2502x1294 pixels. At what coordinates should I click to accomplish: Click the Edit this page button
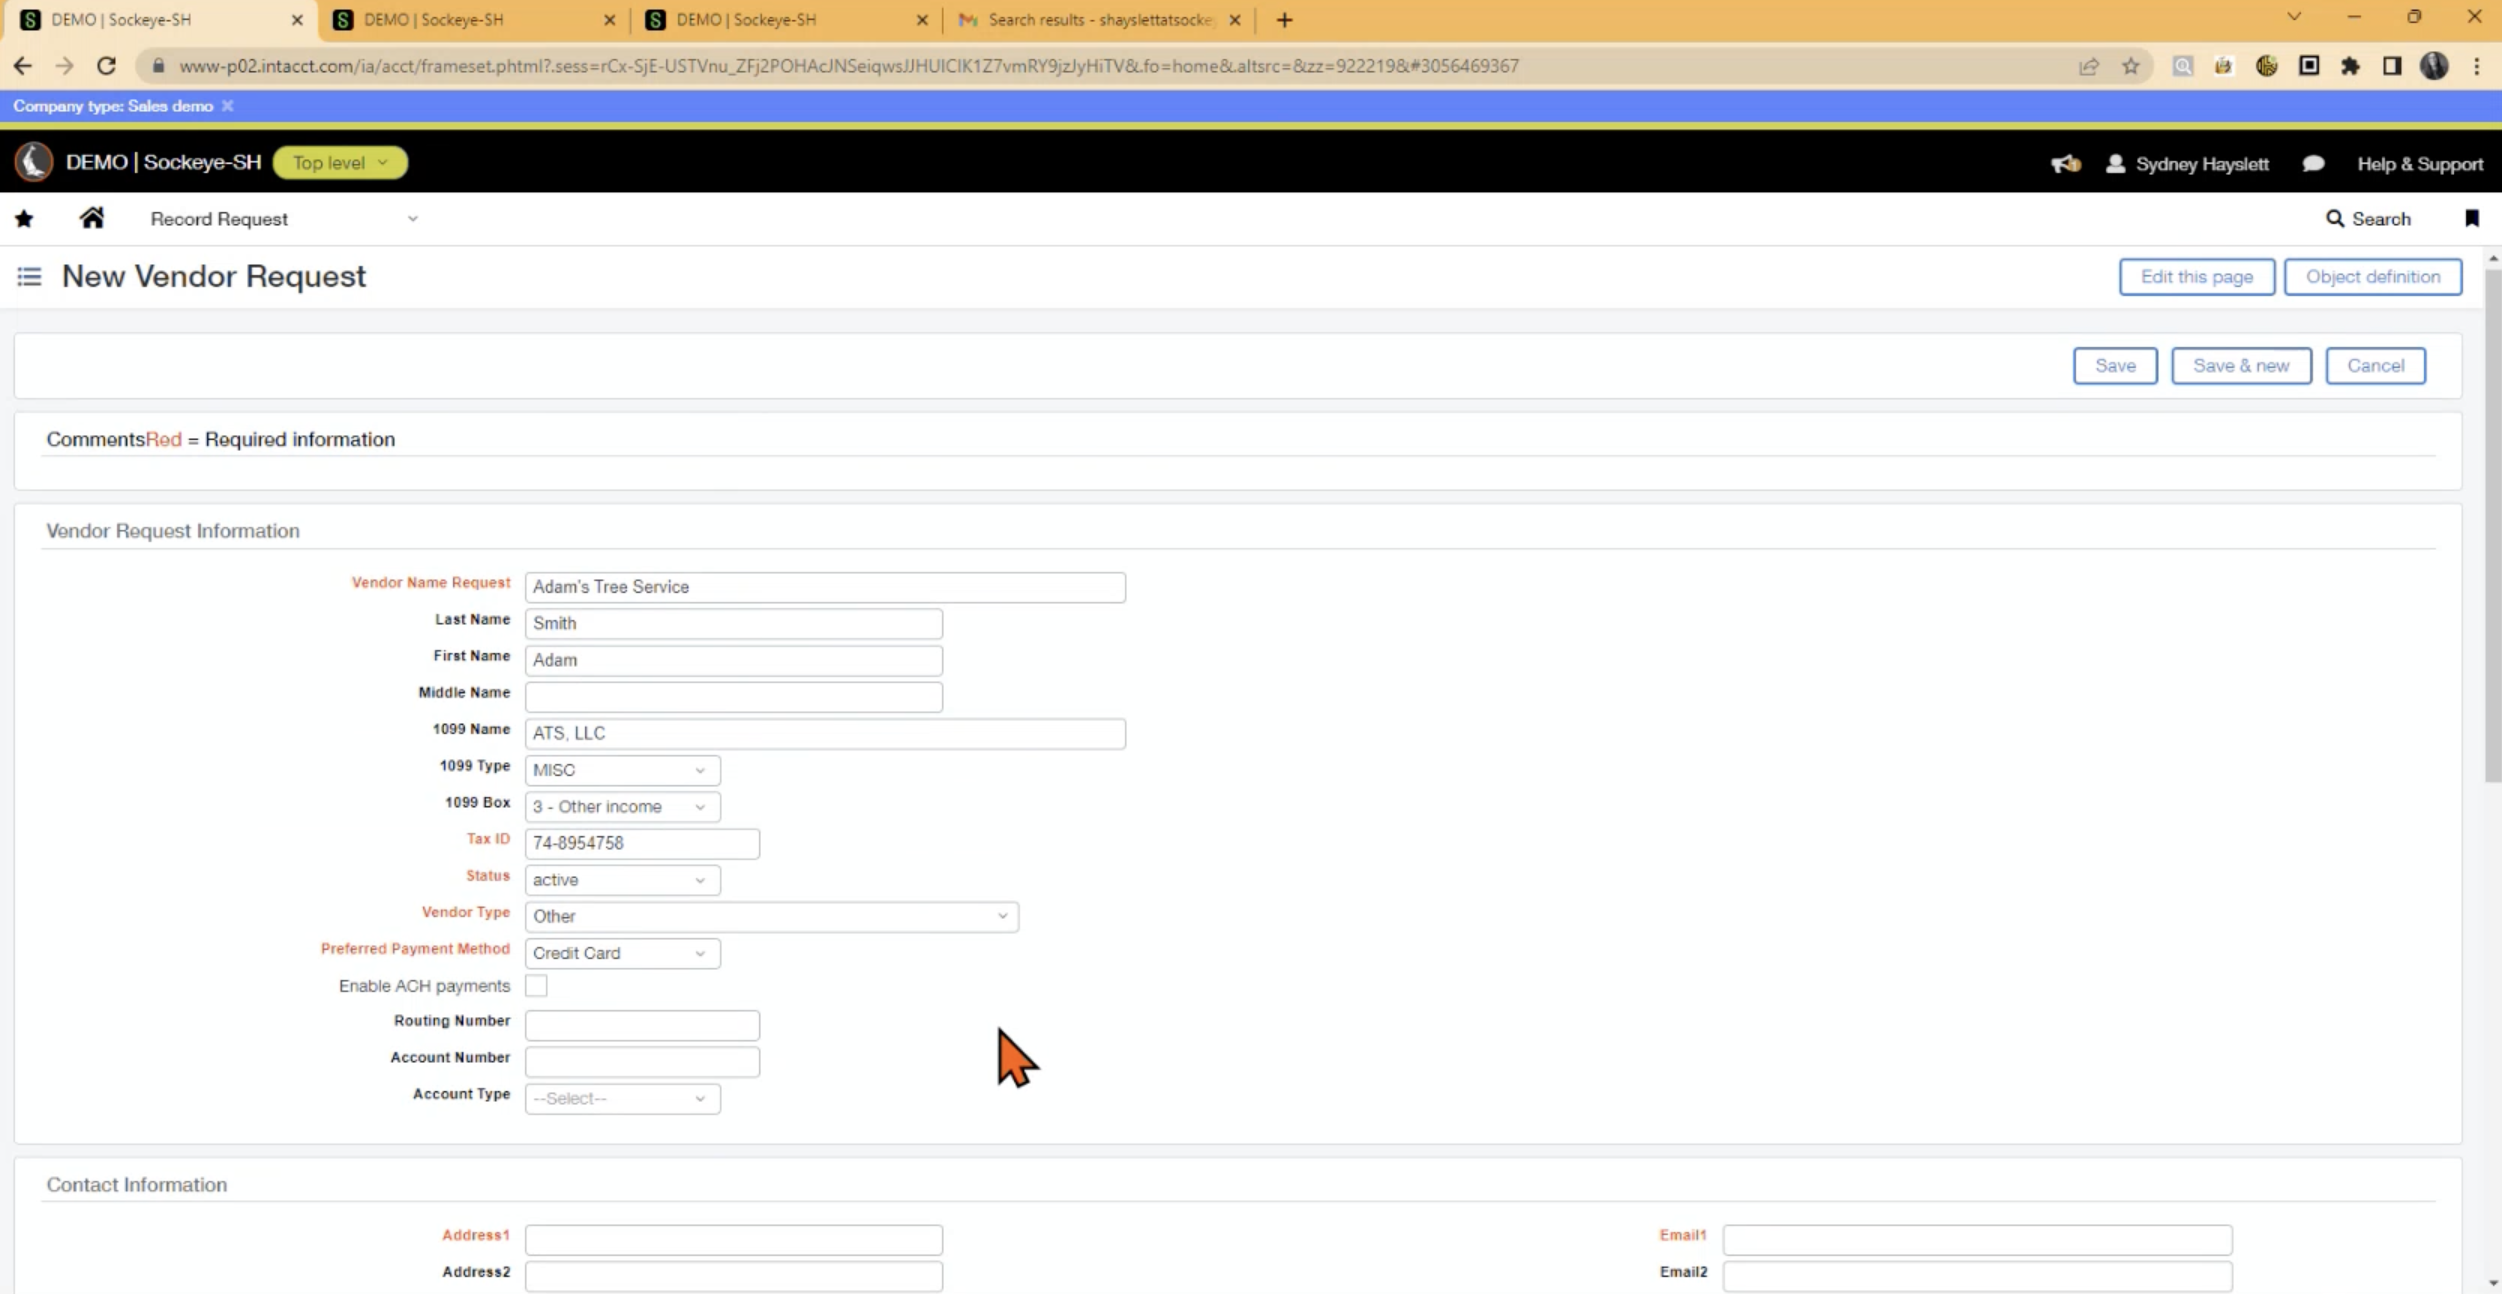pyautogui.click(x=2196, y=277)
